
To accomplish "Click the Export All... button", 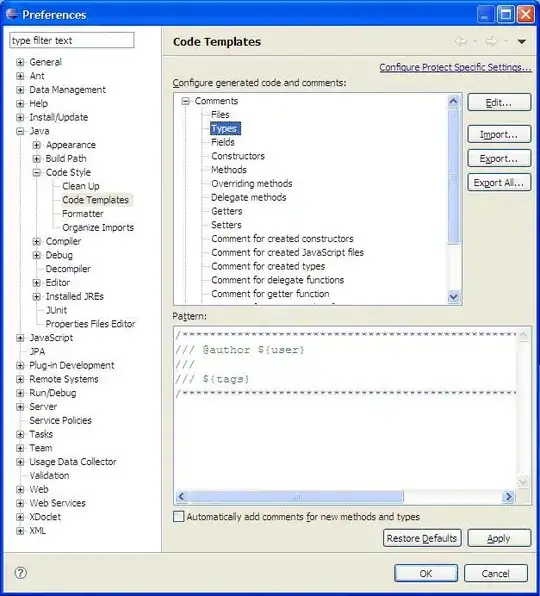I will (499, 182).
